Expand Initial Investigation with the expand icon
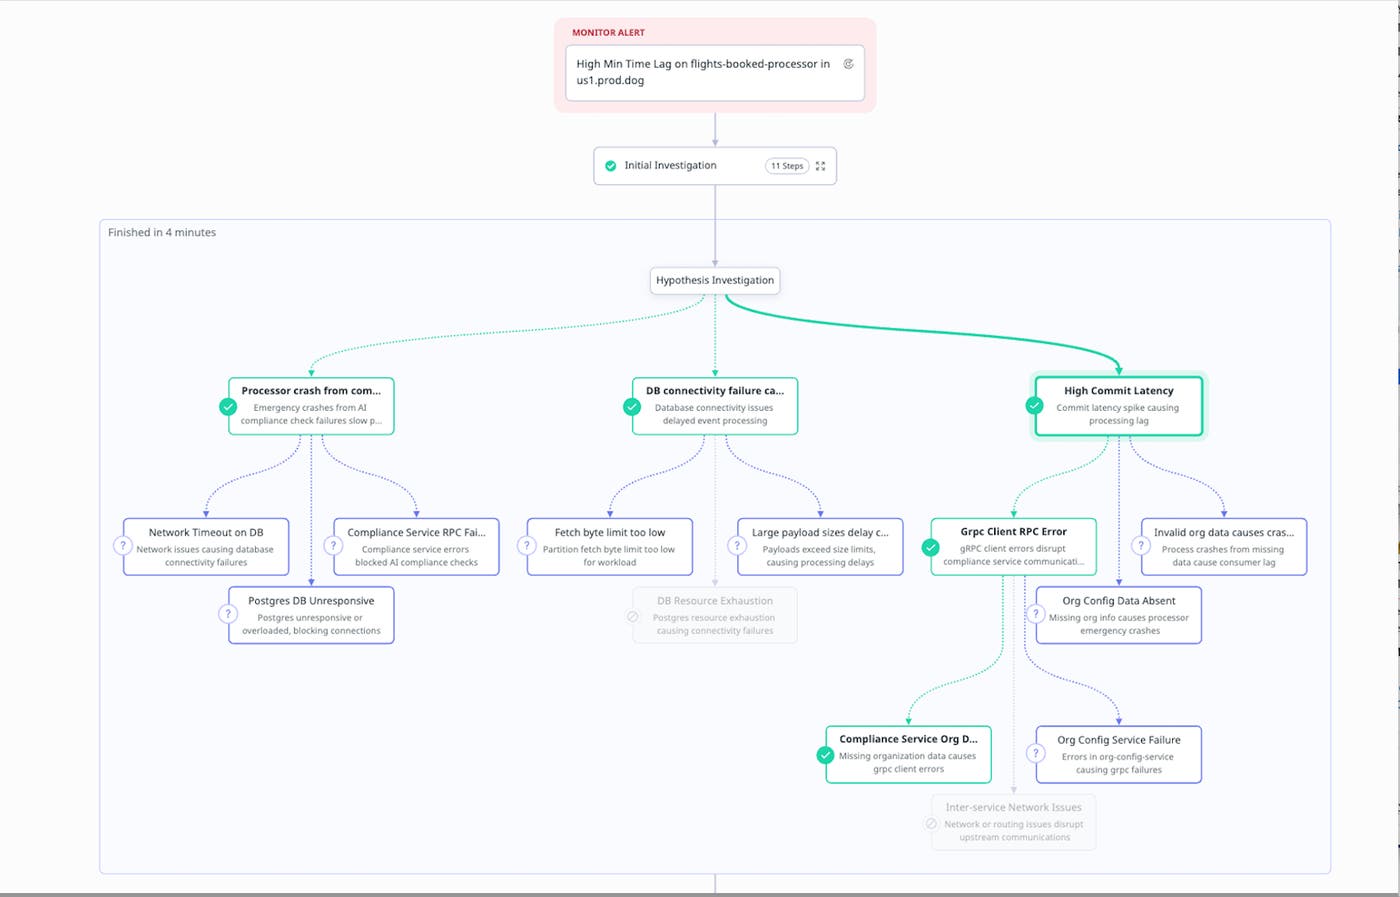Image resolution: width=1400 pixels, height=897 pixels. [x=820, y=166]
